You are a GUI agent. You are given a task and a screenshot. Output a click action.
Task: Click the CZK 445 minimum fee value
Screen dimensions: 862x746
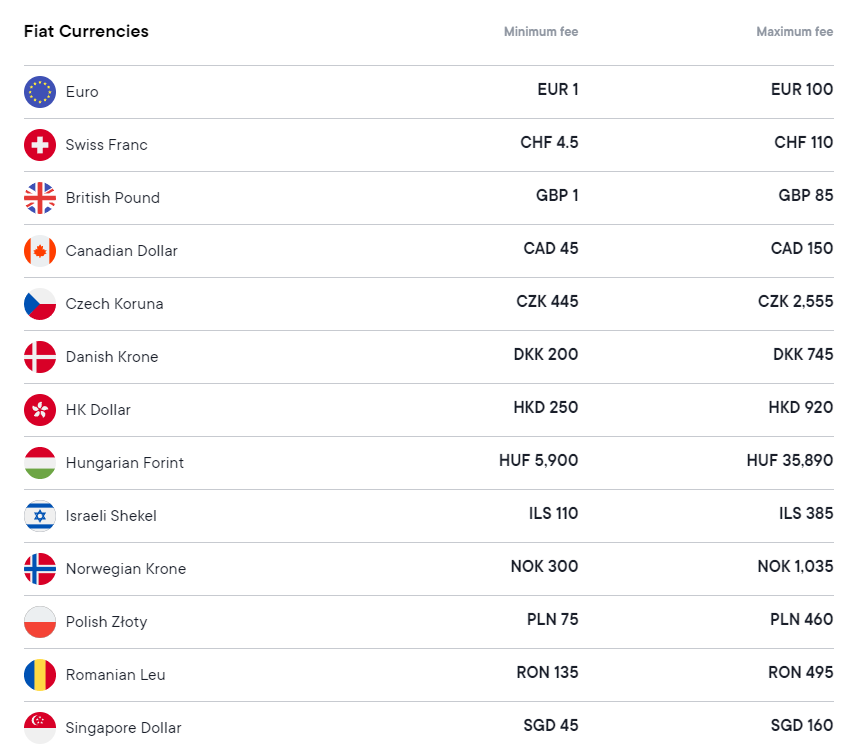click(x=547, y=302)
